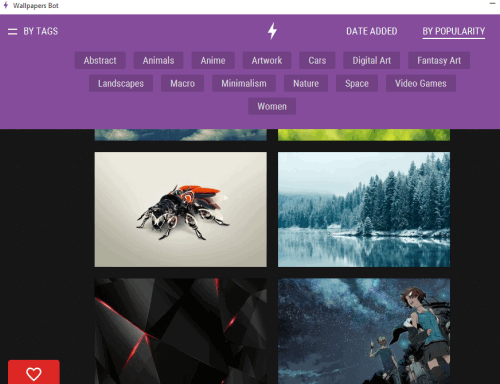Screen dimensions: 500x384
Task: Filter by the Abstract tag
Action: (100, 60)
